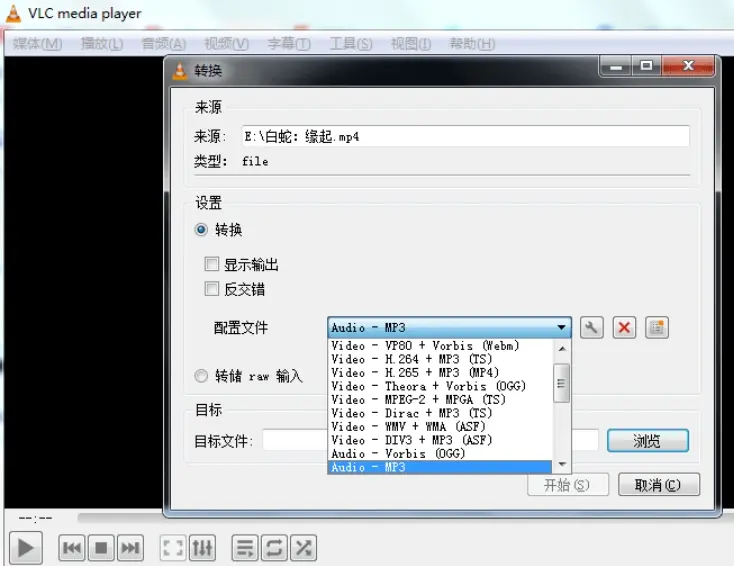Open the 视频(V) menu

[227, 44]
